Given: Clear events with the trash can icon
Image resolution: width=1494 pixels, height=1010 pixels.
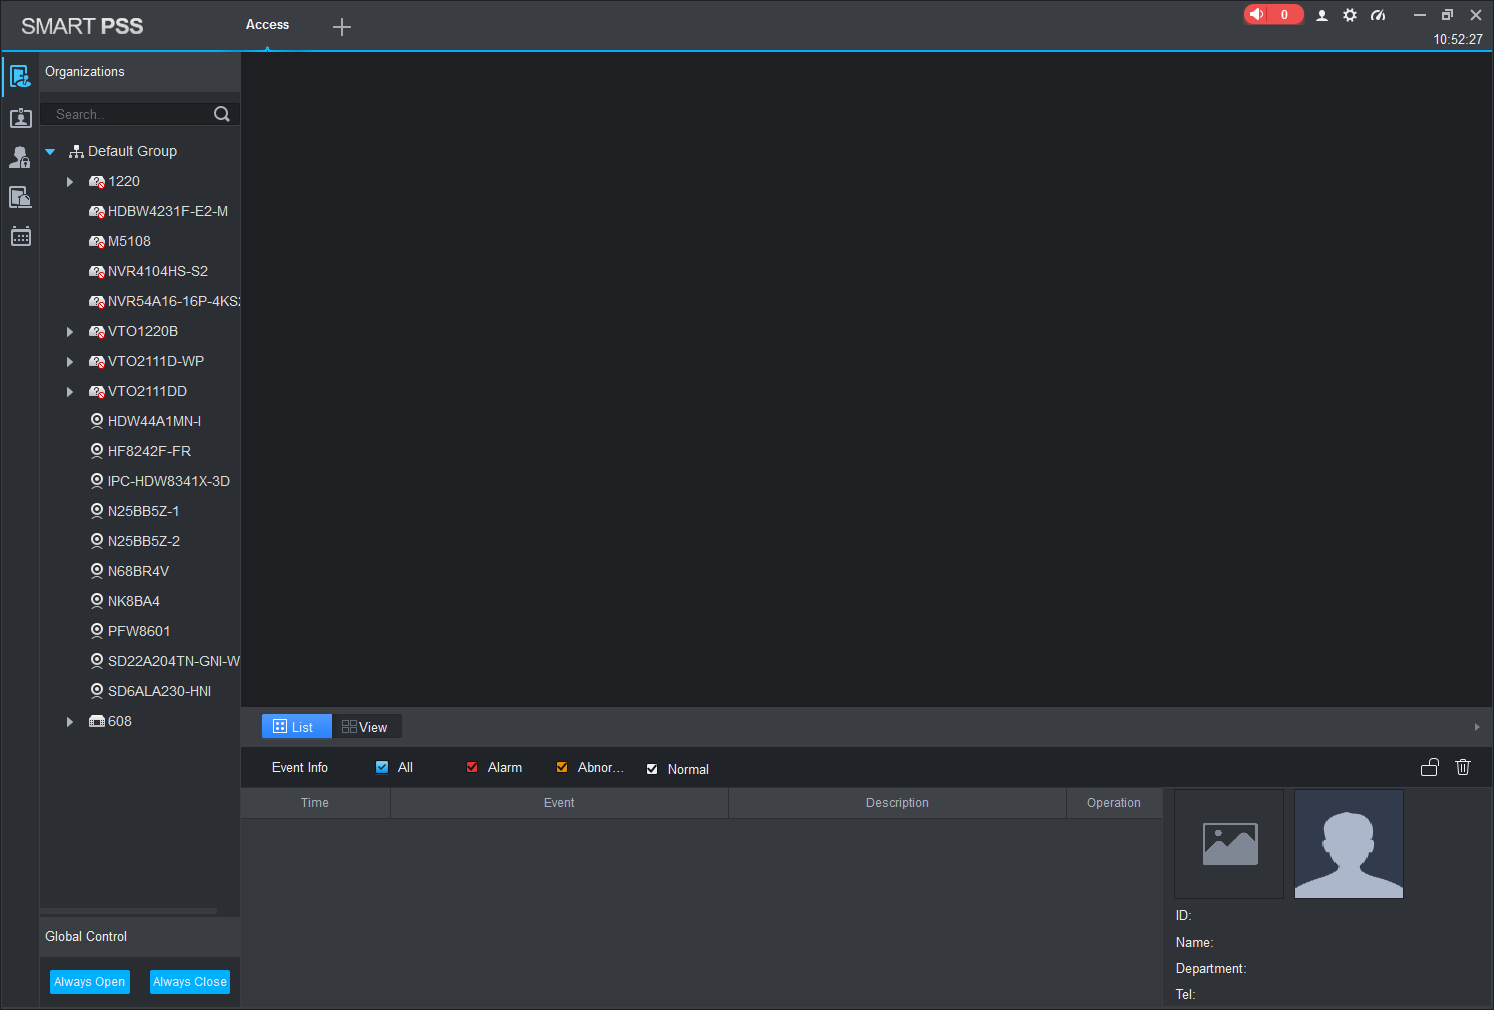Looking at the screenshot, I should tap(1463, 767).
